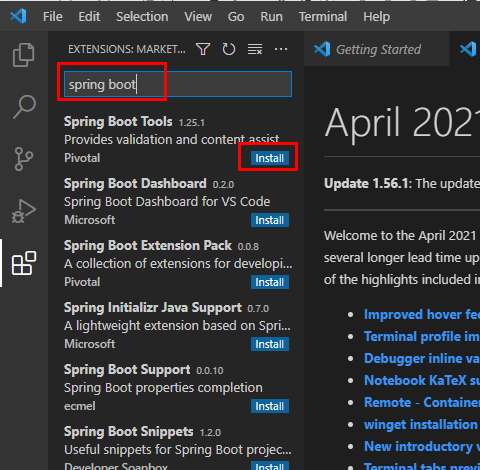Image resolution: width=480 pixels, height=470 pixels.
Task: Select Spring Initializr Java Support title
Action: click(153, 308)
